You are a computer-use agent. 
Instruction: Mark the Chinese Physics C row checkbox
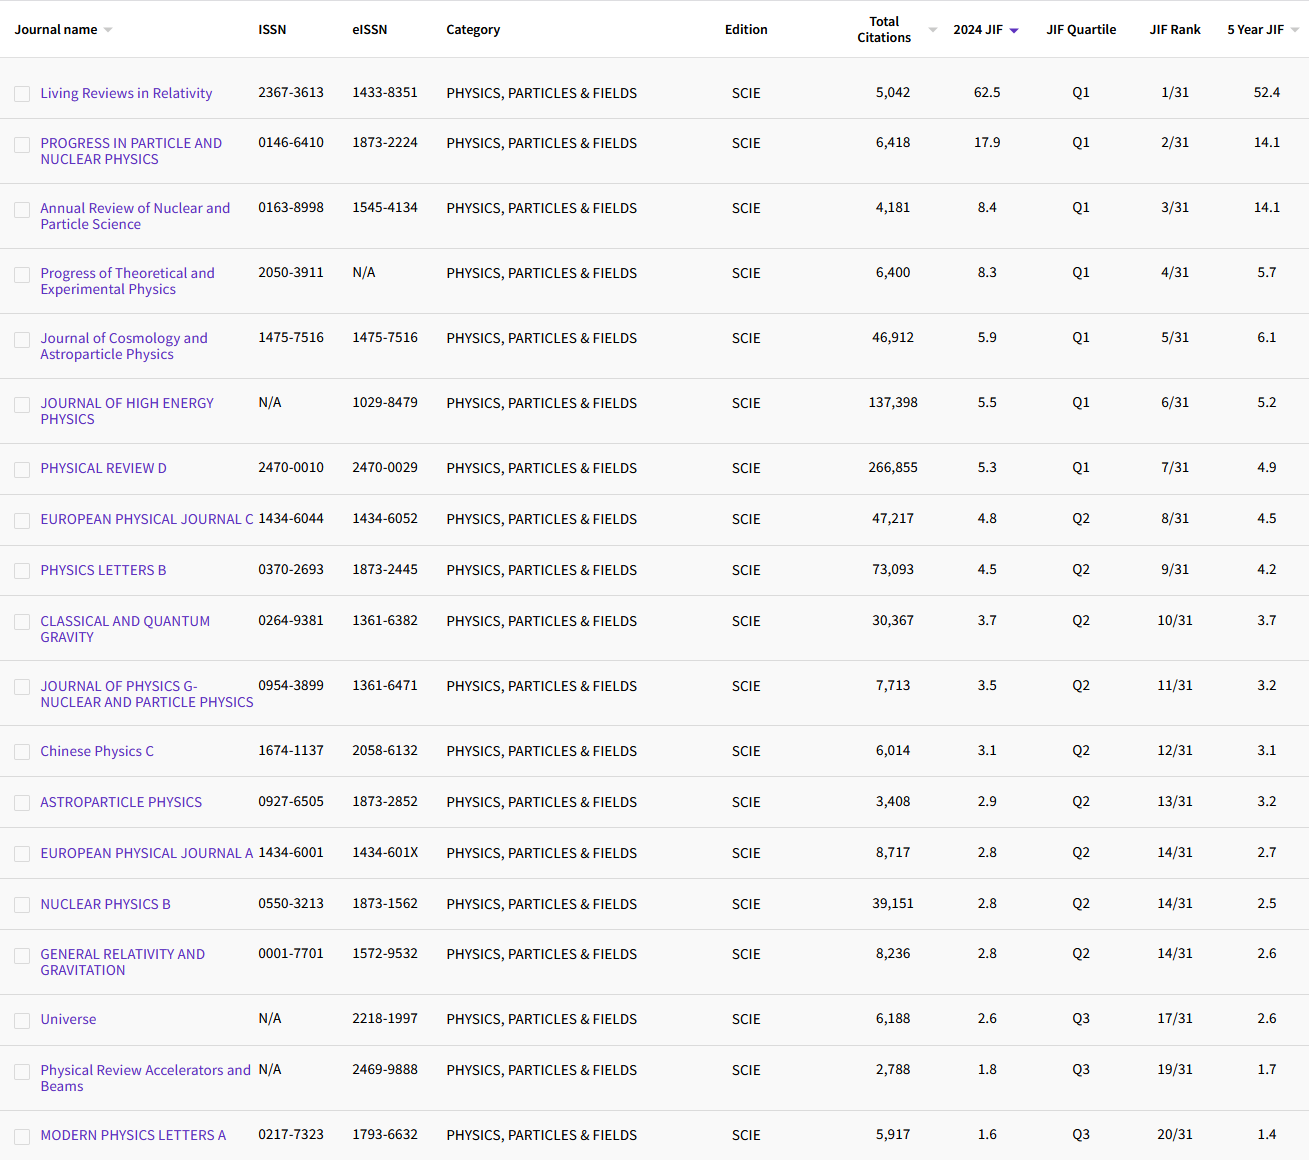(x=22, y=752)
